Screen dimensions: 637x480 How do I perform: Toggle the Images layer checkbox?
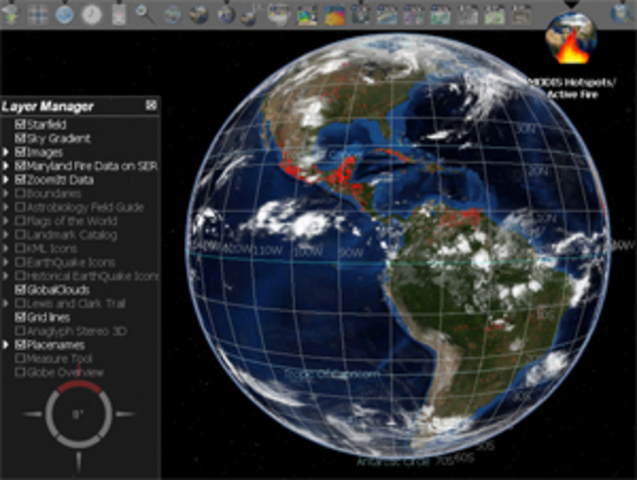click(x=20, y=152)
